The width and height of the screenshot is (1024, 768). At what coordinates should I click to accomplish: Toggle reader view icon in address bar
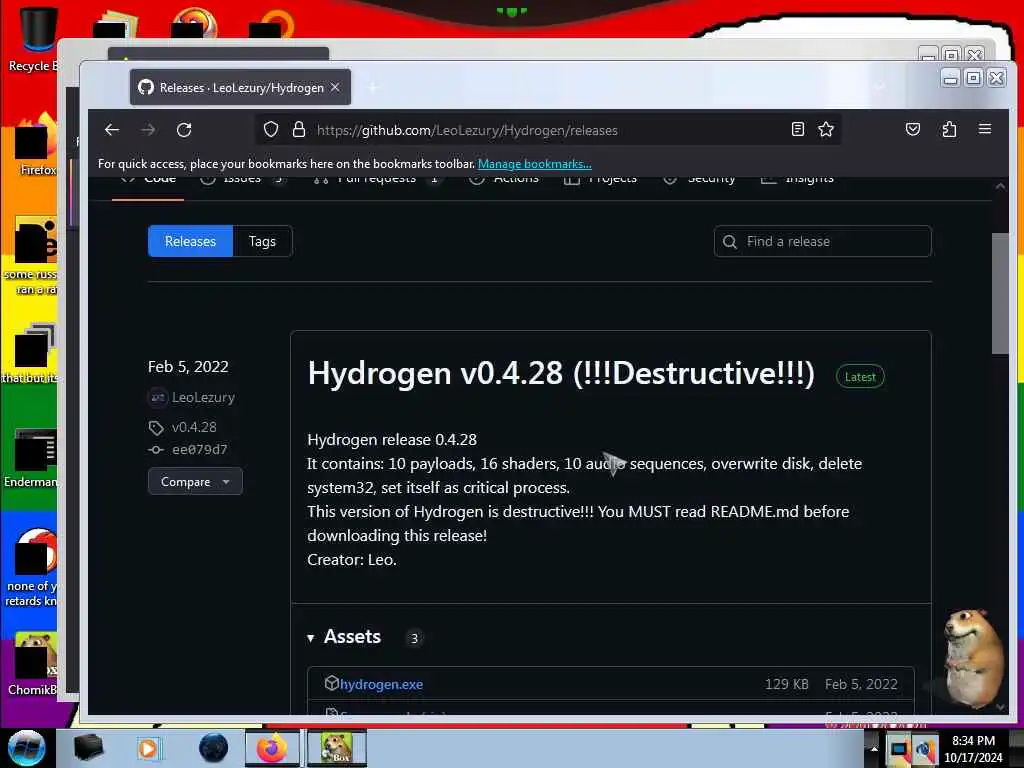click(797, 129)
